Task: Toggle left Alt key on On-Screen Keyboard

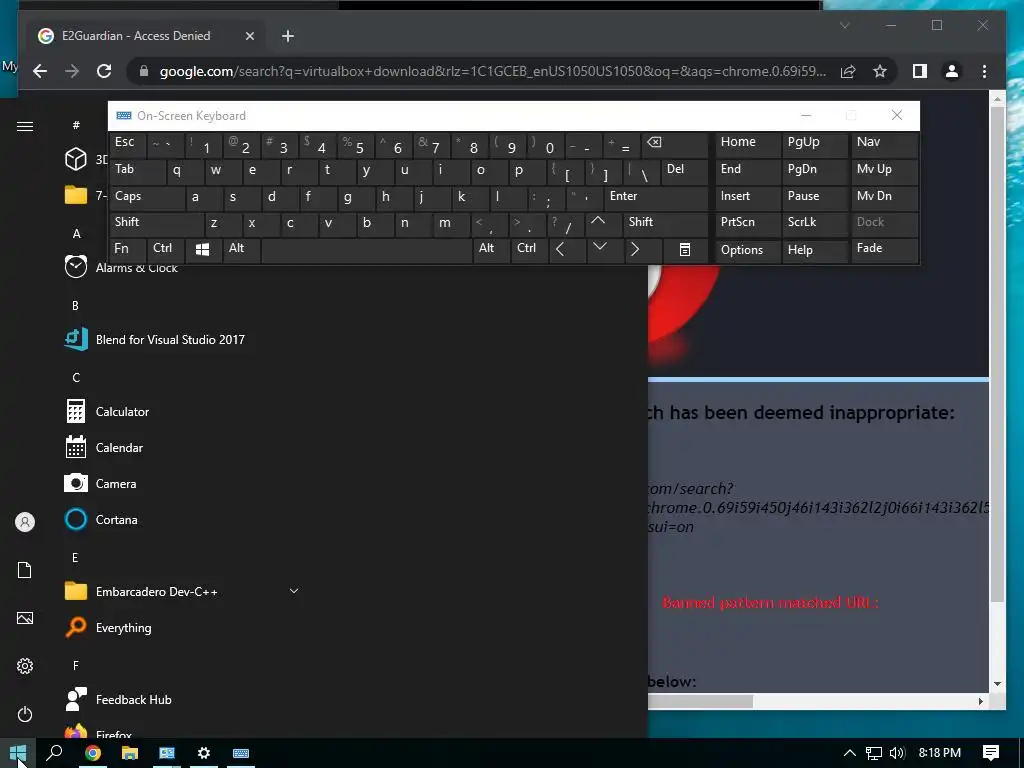Action: tap(242, 249)
